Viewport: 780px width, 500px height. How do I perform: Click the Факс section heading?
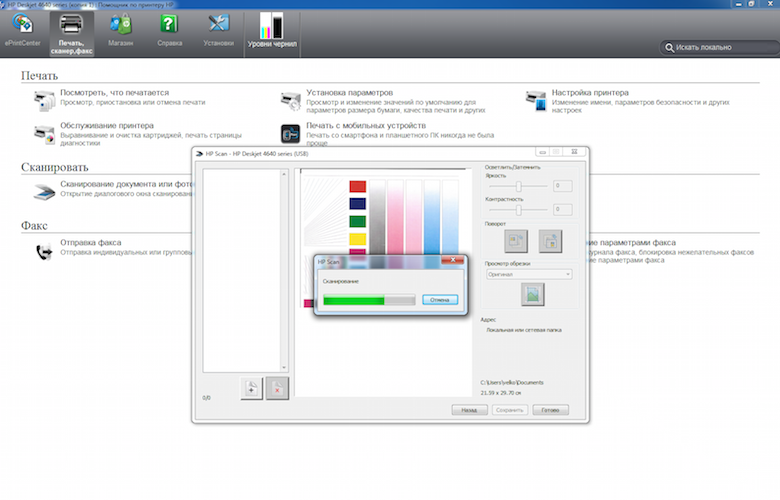coord(34,226)
